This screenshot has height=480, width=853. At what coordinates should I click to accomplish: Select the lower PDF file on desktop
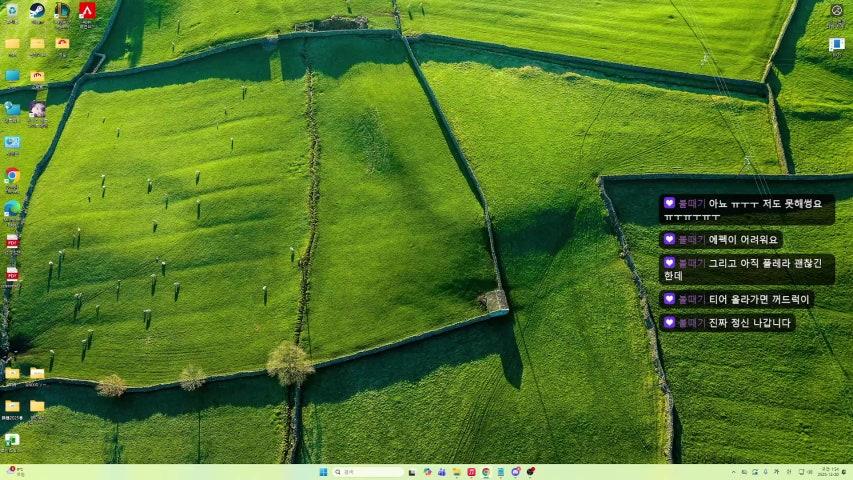[x=12, y=274]
